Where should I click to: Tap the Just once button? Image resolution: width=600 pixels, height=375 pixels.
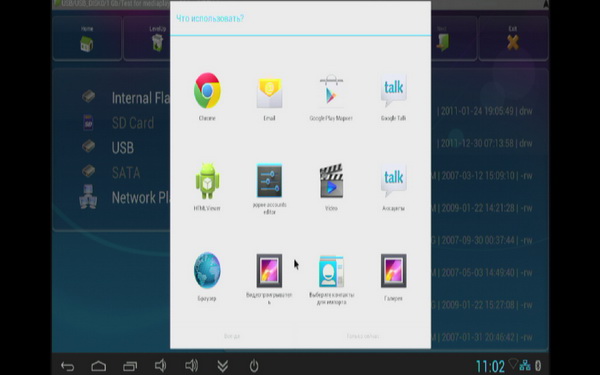click(363, 336)
